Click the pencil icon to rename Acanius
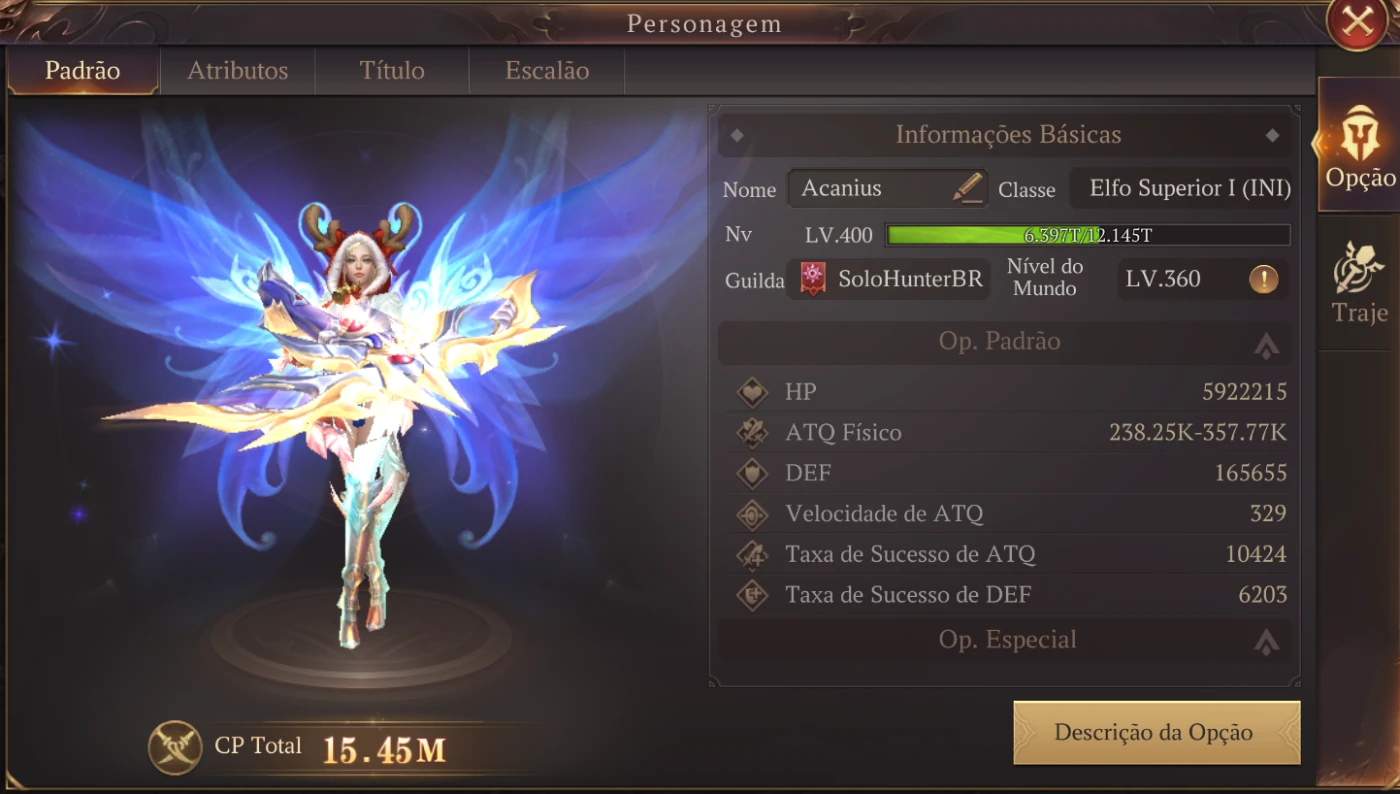 [x=967, y=187]
